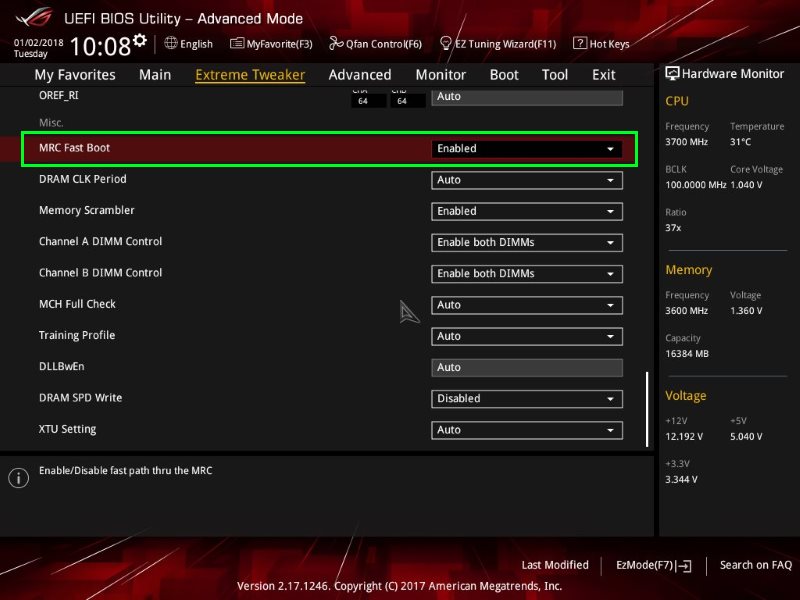Image resolution: width=800 pixels, height=600 pixels.
Task: Open the Training Profile dropdown
Action: 527,336
